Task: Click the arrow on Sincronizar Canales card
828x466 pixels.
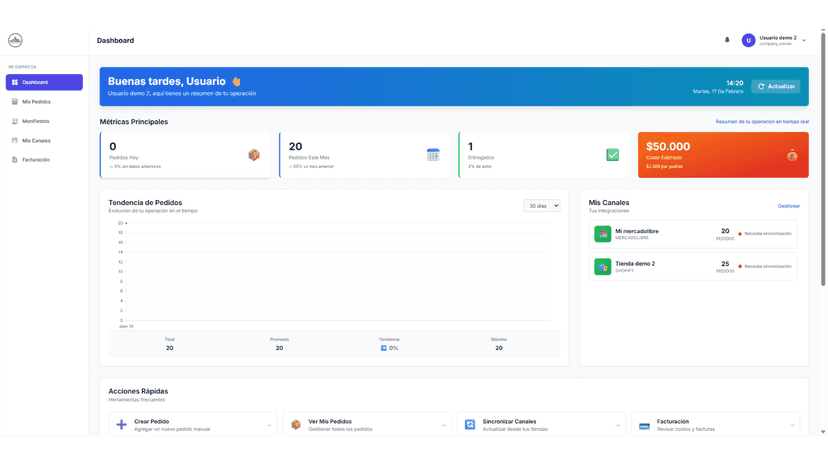Action: coord(617,425)
